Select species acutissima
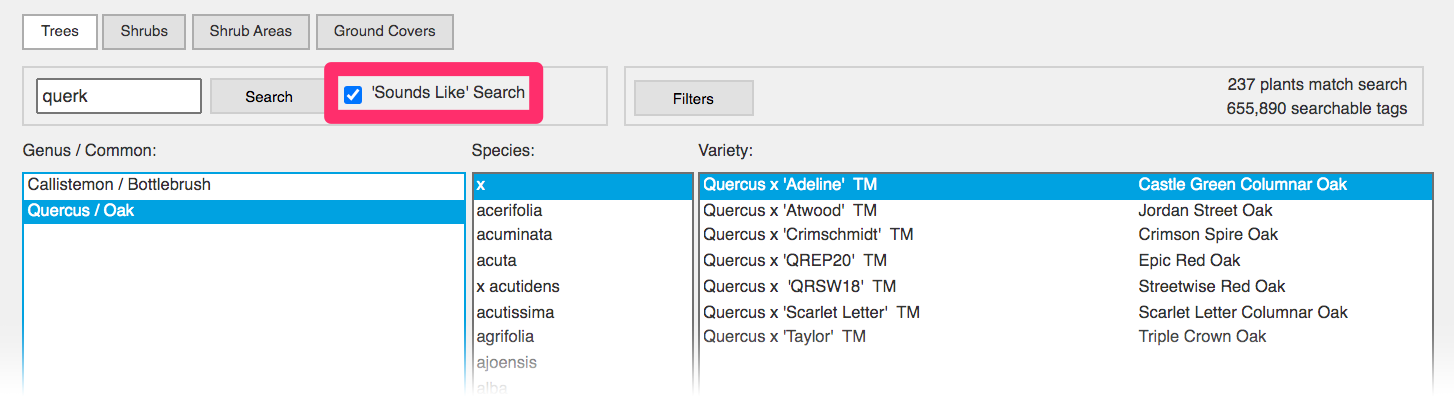1454x404 pixels. [x=515, y=312]
